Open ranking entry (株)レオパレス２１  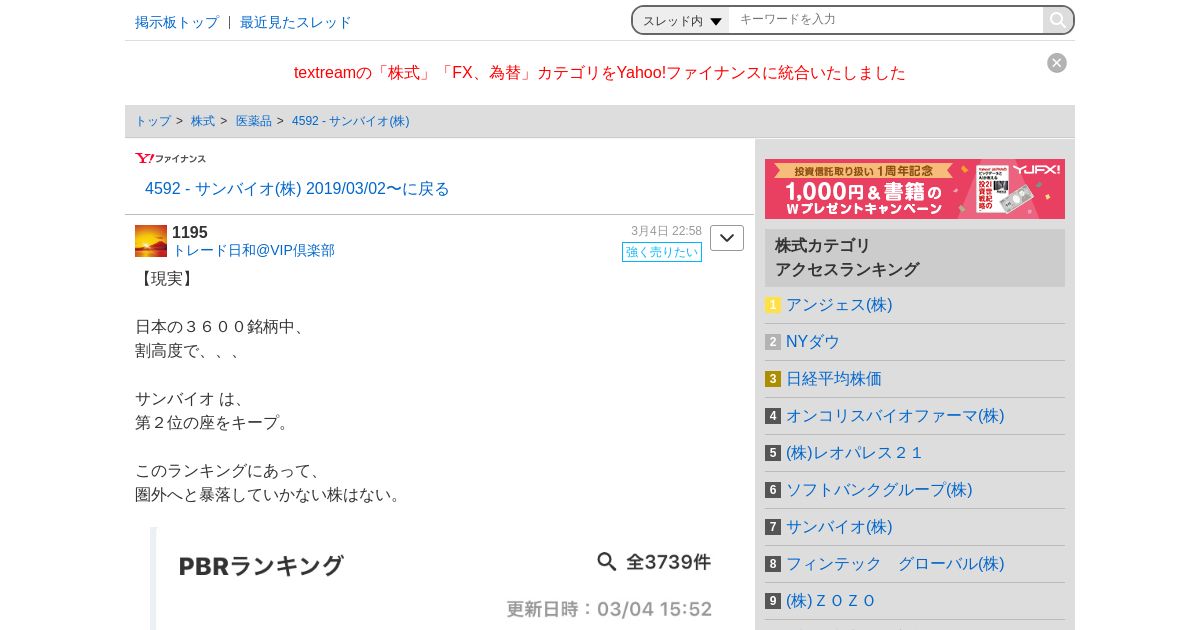(854, 453)
